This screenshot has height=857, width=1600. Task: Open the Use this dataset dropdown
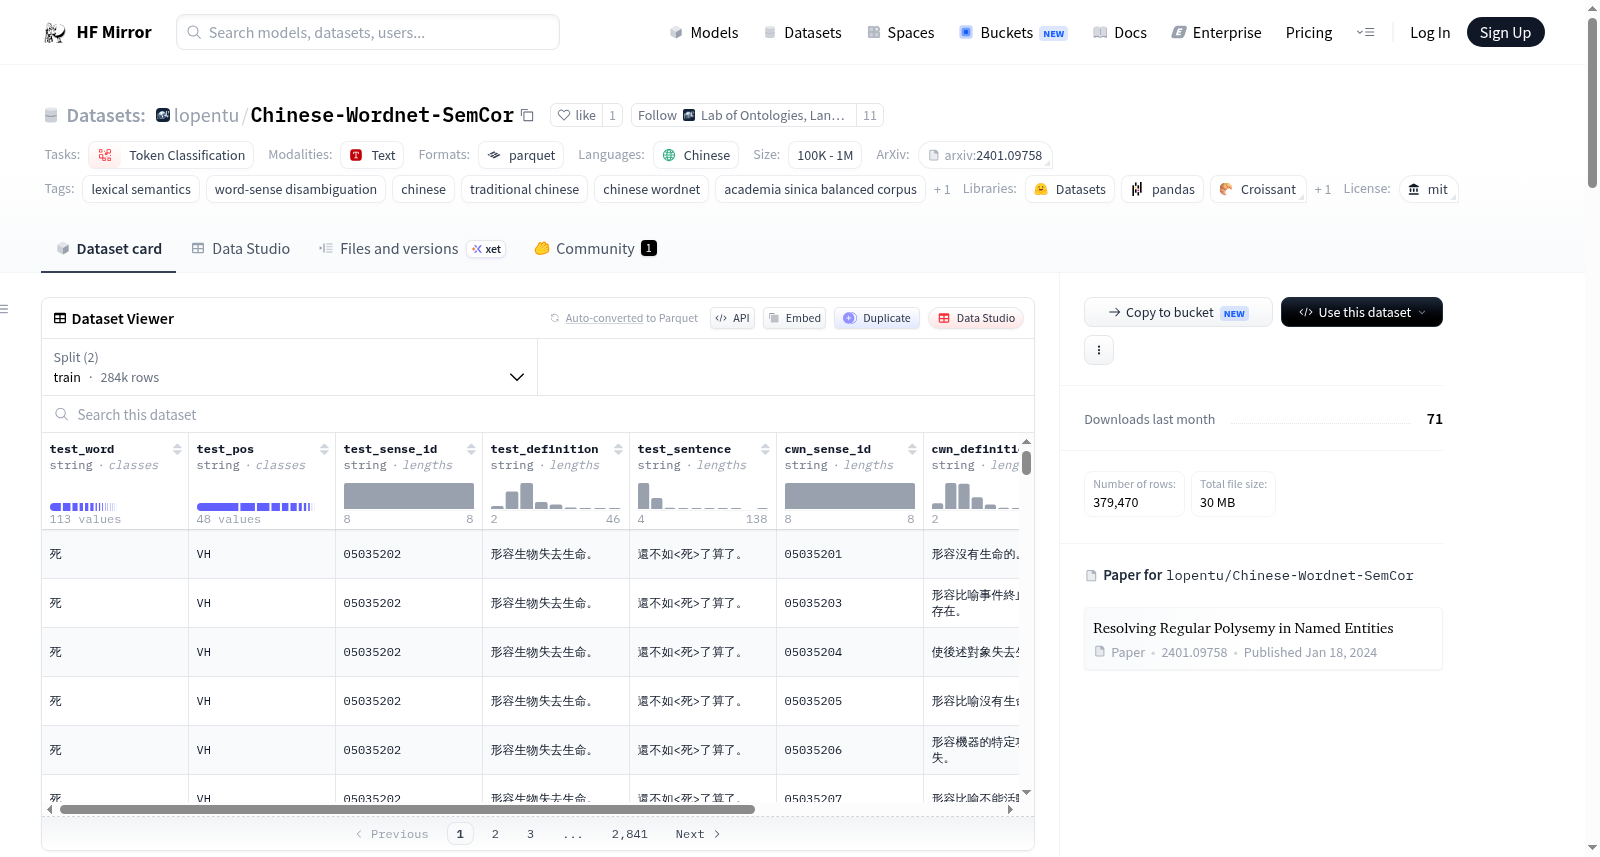[x=1362, y=312]
